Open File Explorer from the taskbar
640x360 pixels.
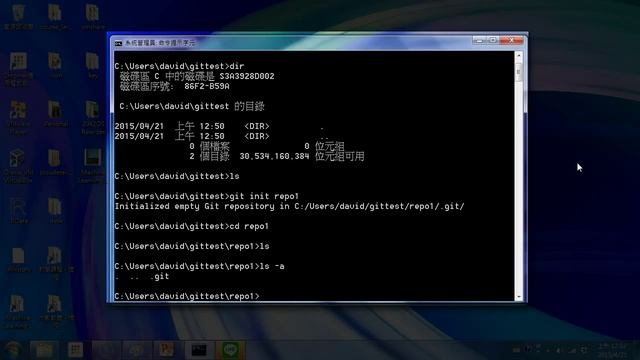[44, 350]
